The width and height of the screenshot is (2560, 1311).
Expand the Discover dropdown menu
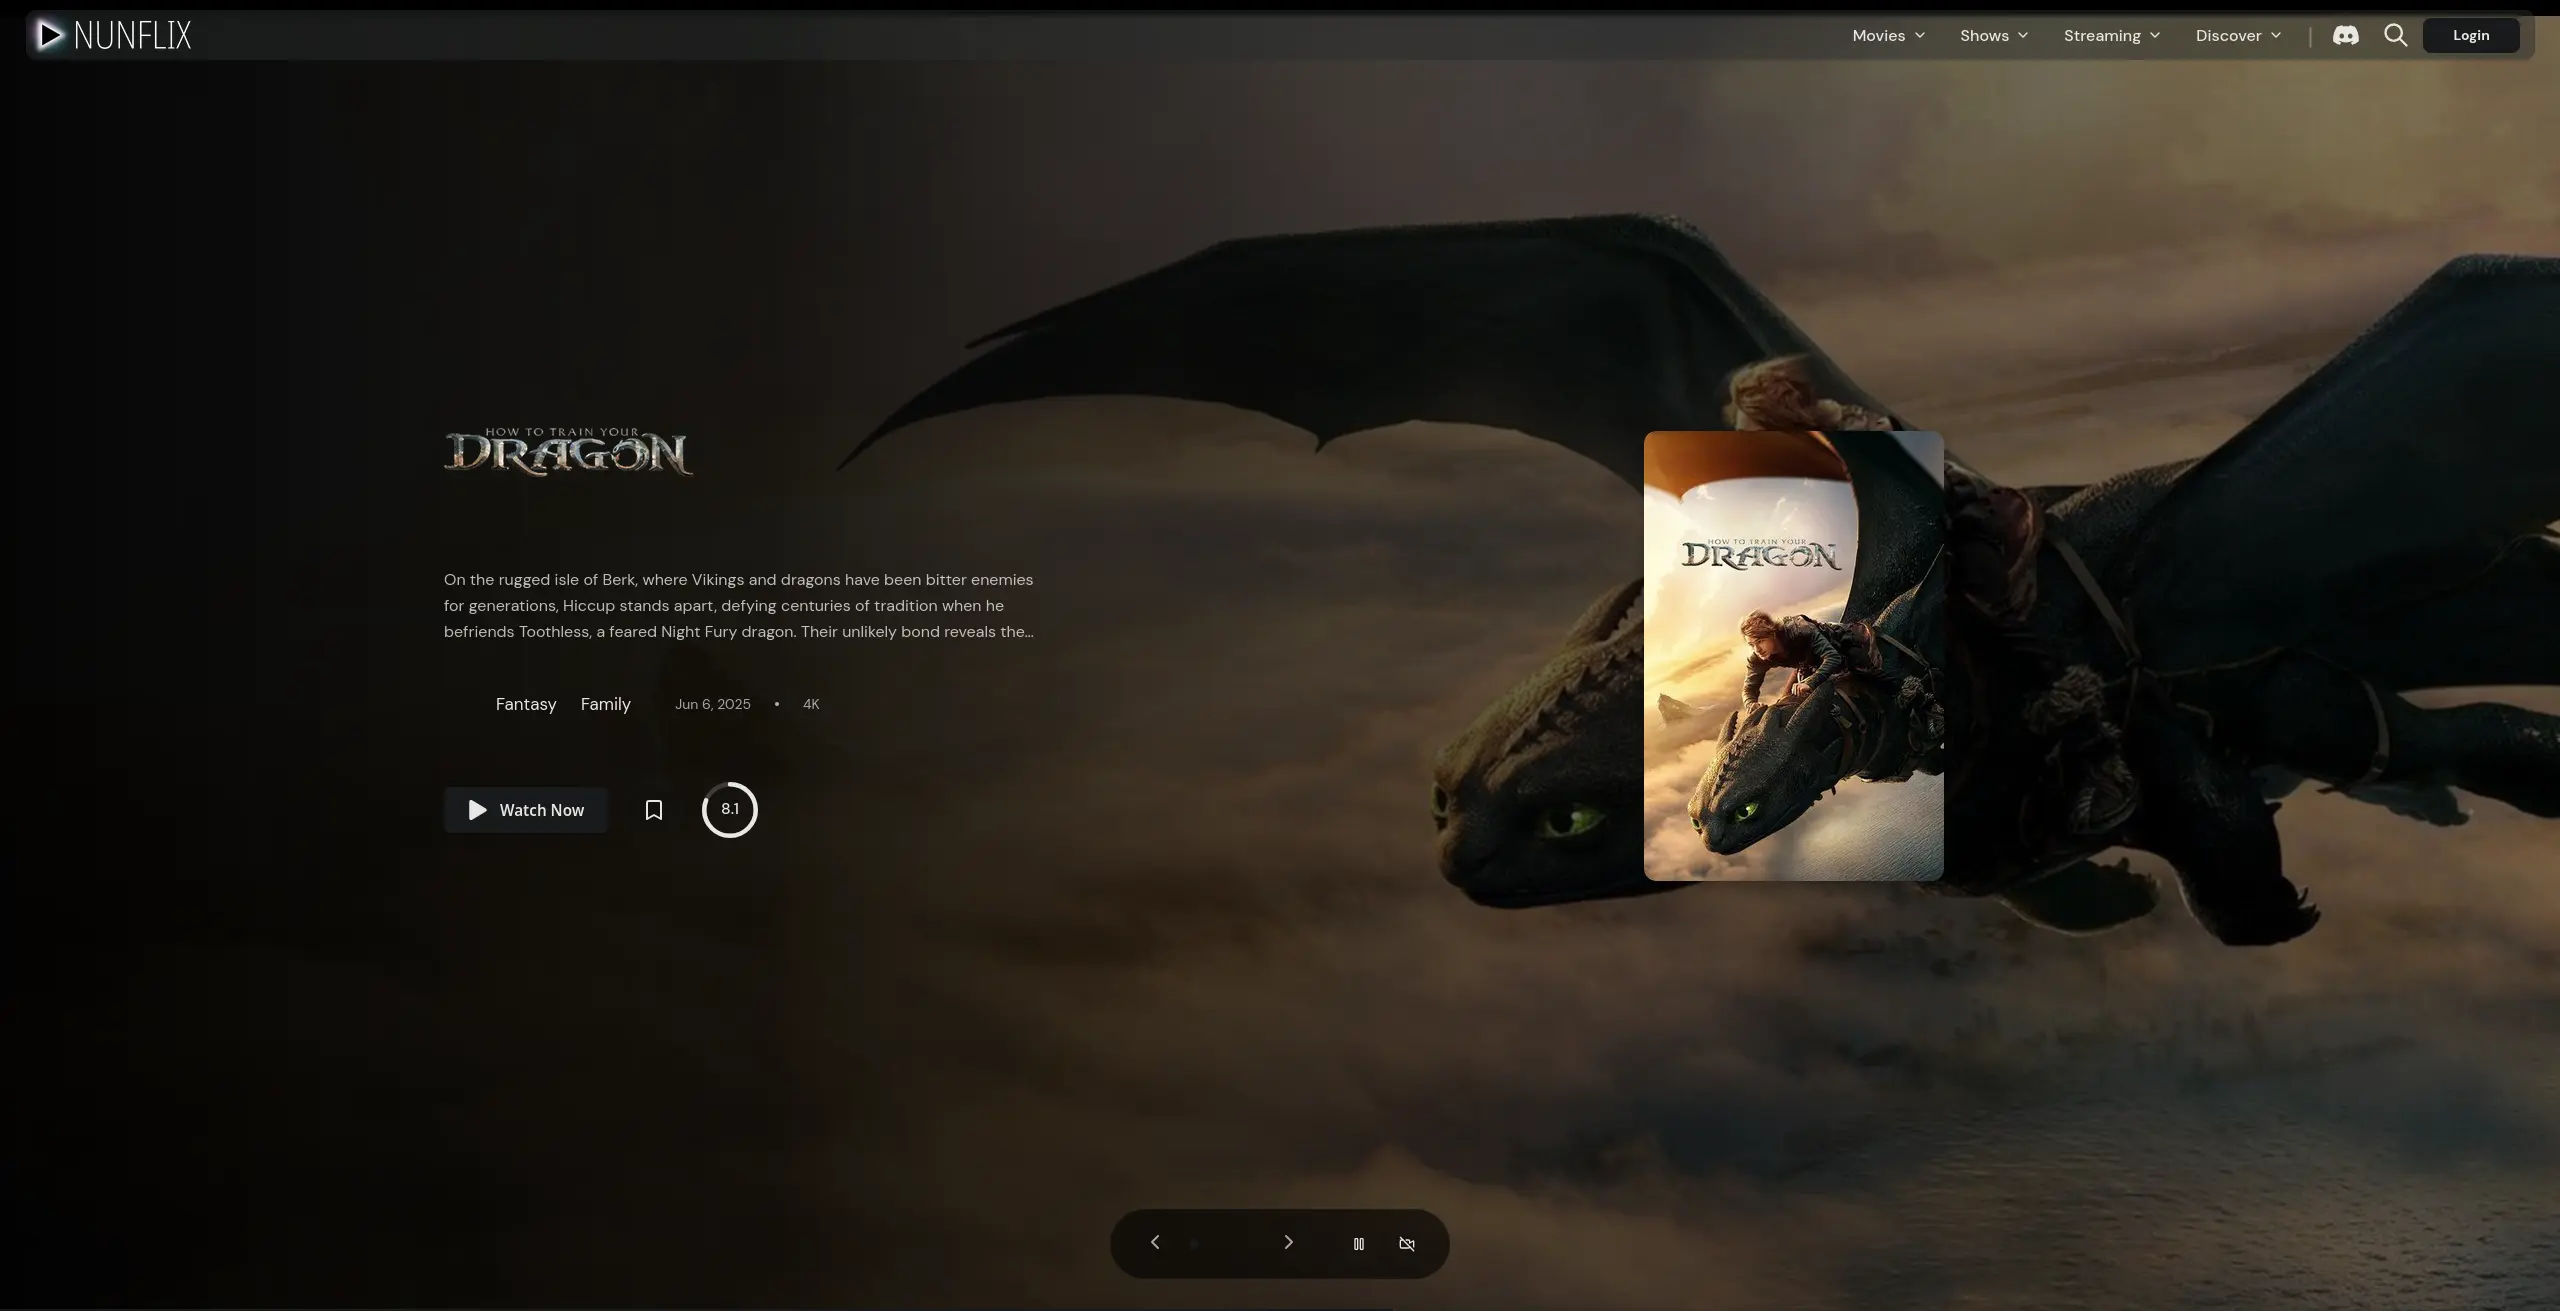point(2238,35)
